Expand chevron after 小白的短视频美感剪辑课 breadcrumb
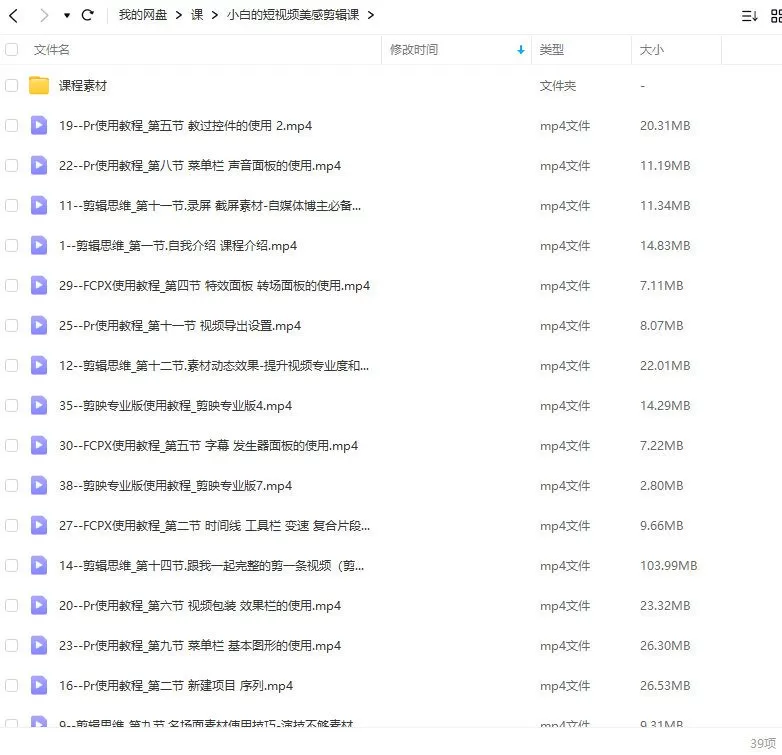This screenshot has width=782, height=755. pos(371,15)
